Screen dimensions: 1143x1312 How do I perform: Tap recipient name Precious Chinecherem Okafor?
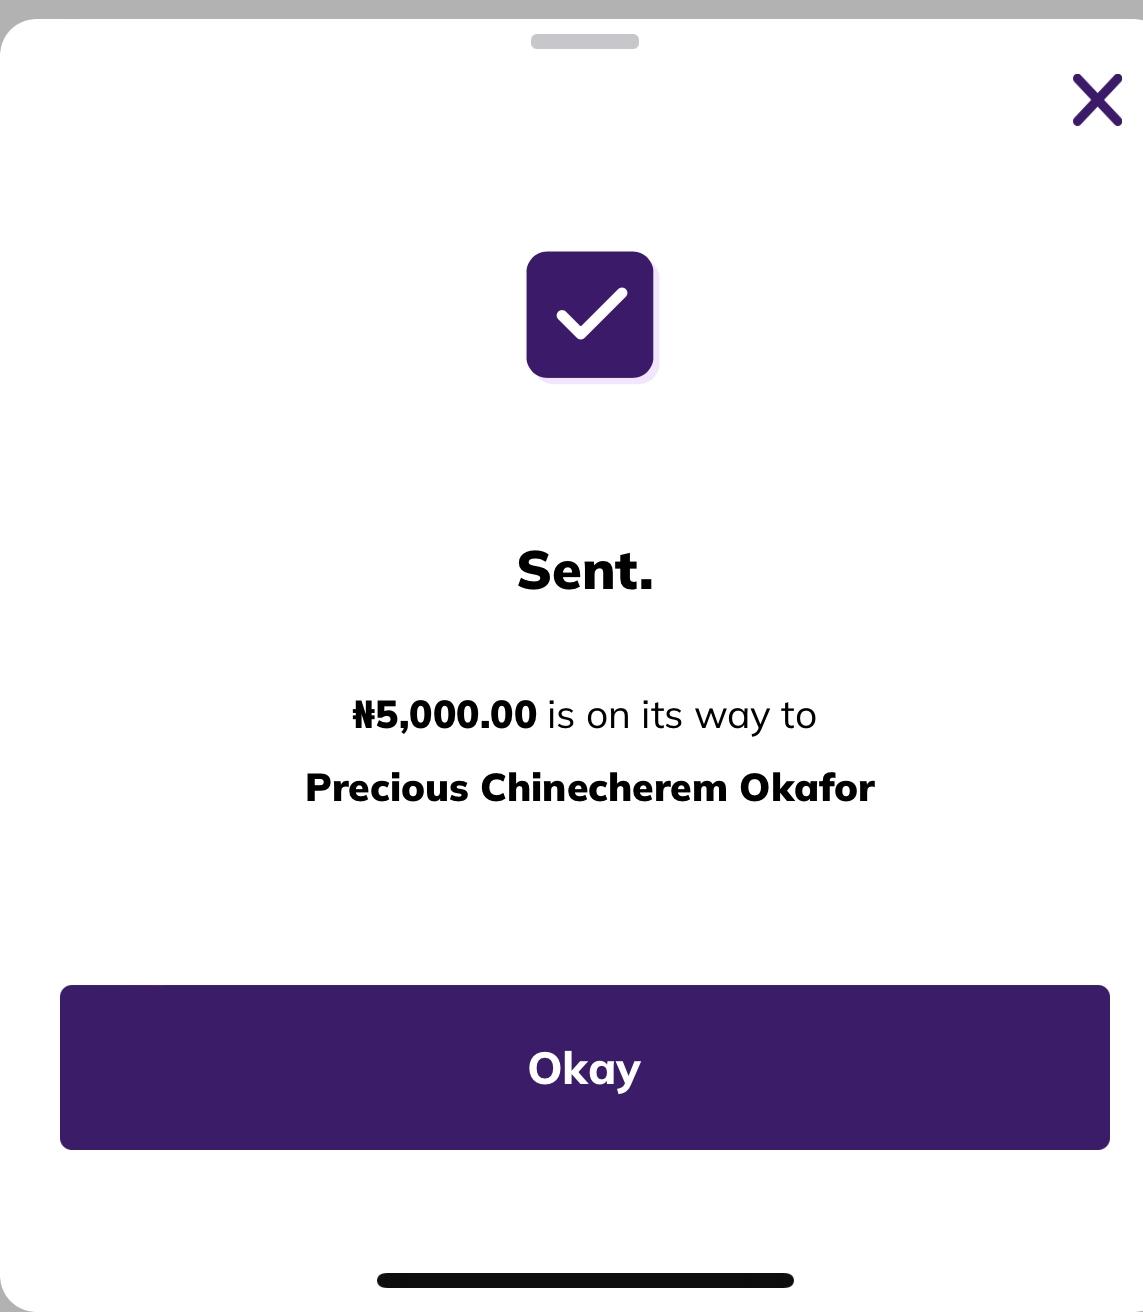point(590,788)
